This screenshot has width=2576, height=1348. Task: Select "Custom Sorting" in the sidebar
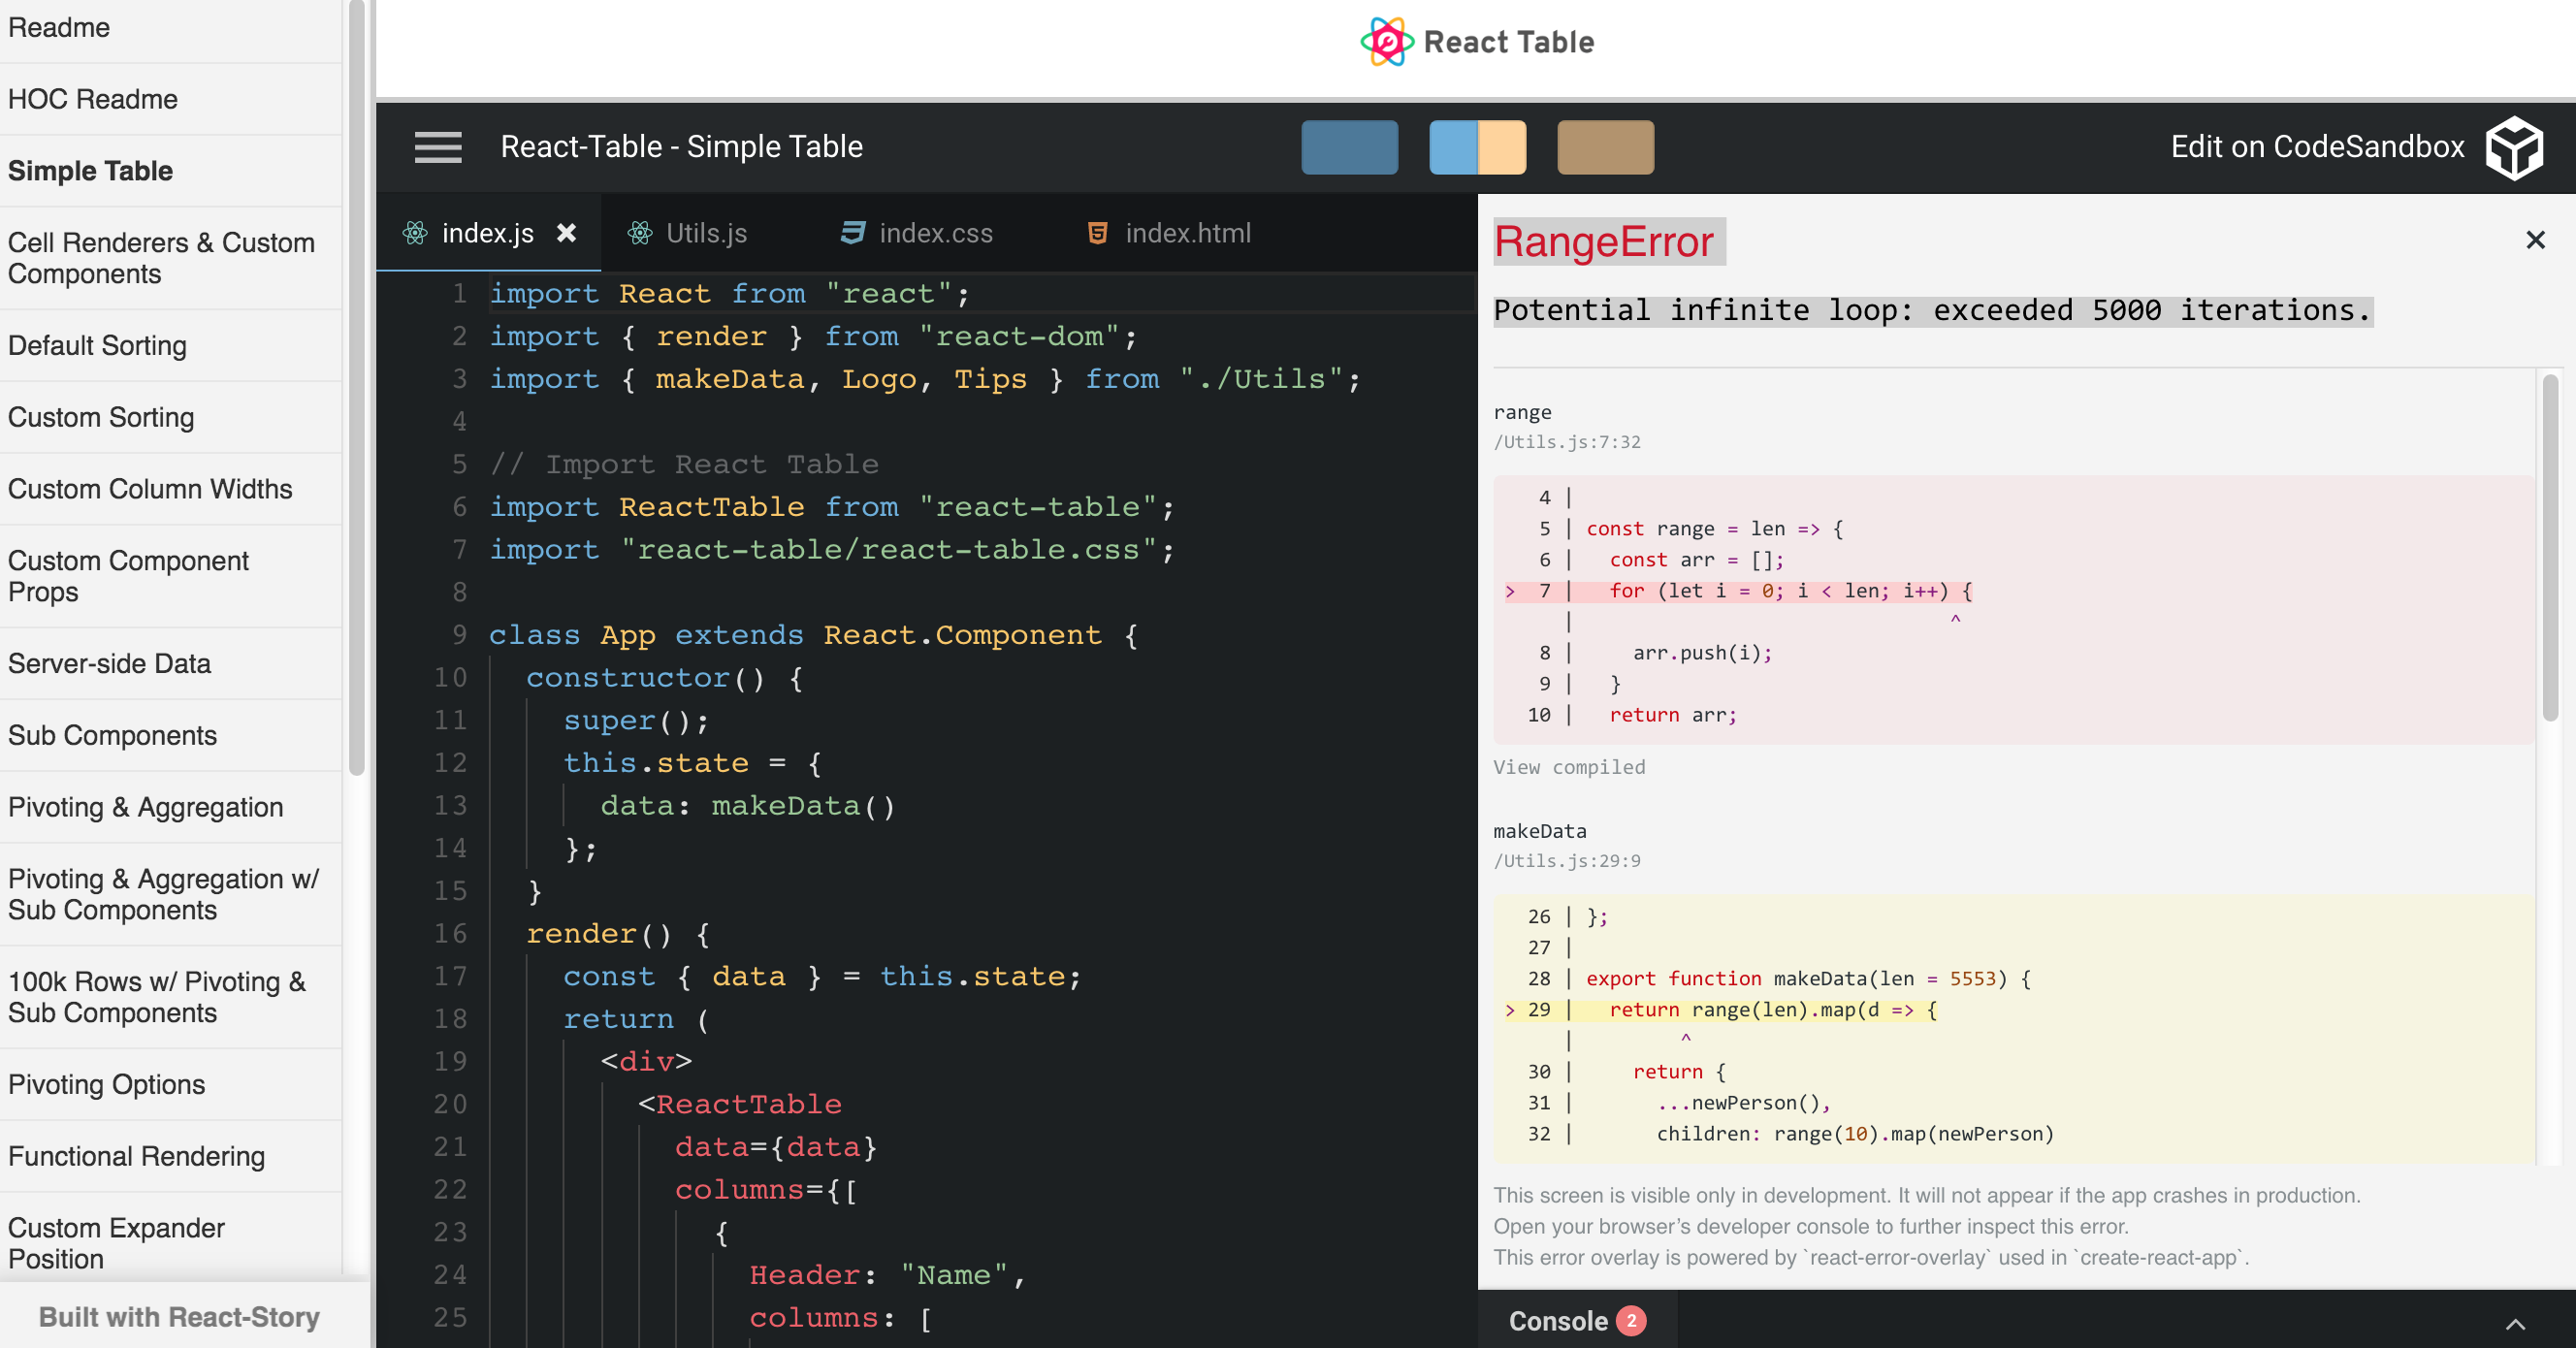pos(100,417)
